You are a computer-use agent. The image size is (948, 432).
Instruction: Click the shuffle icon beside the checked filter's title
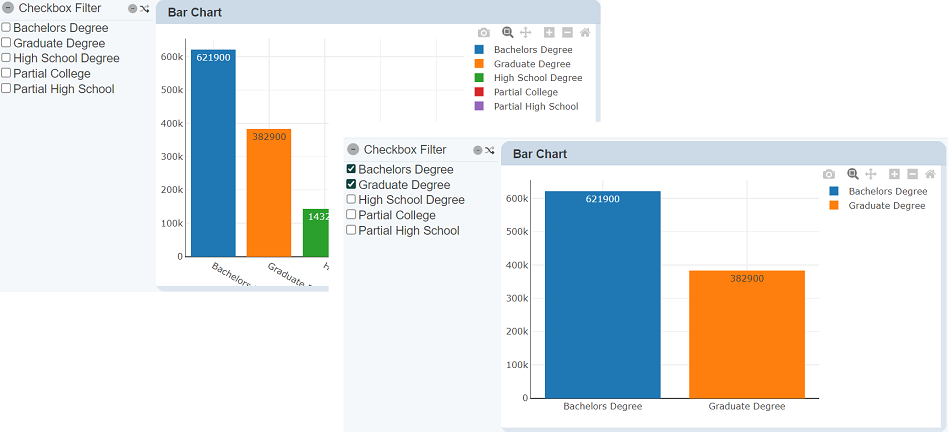[490, 150]
